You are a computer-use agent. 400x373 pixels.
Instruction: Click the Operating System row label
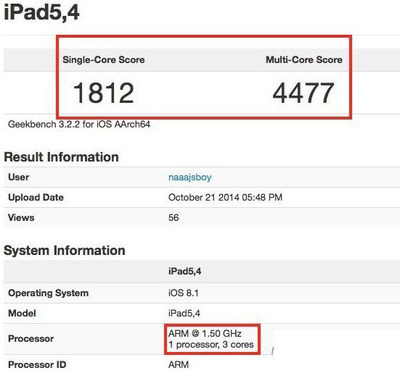tap(48, 293)
